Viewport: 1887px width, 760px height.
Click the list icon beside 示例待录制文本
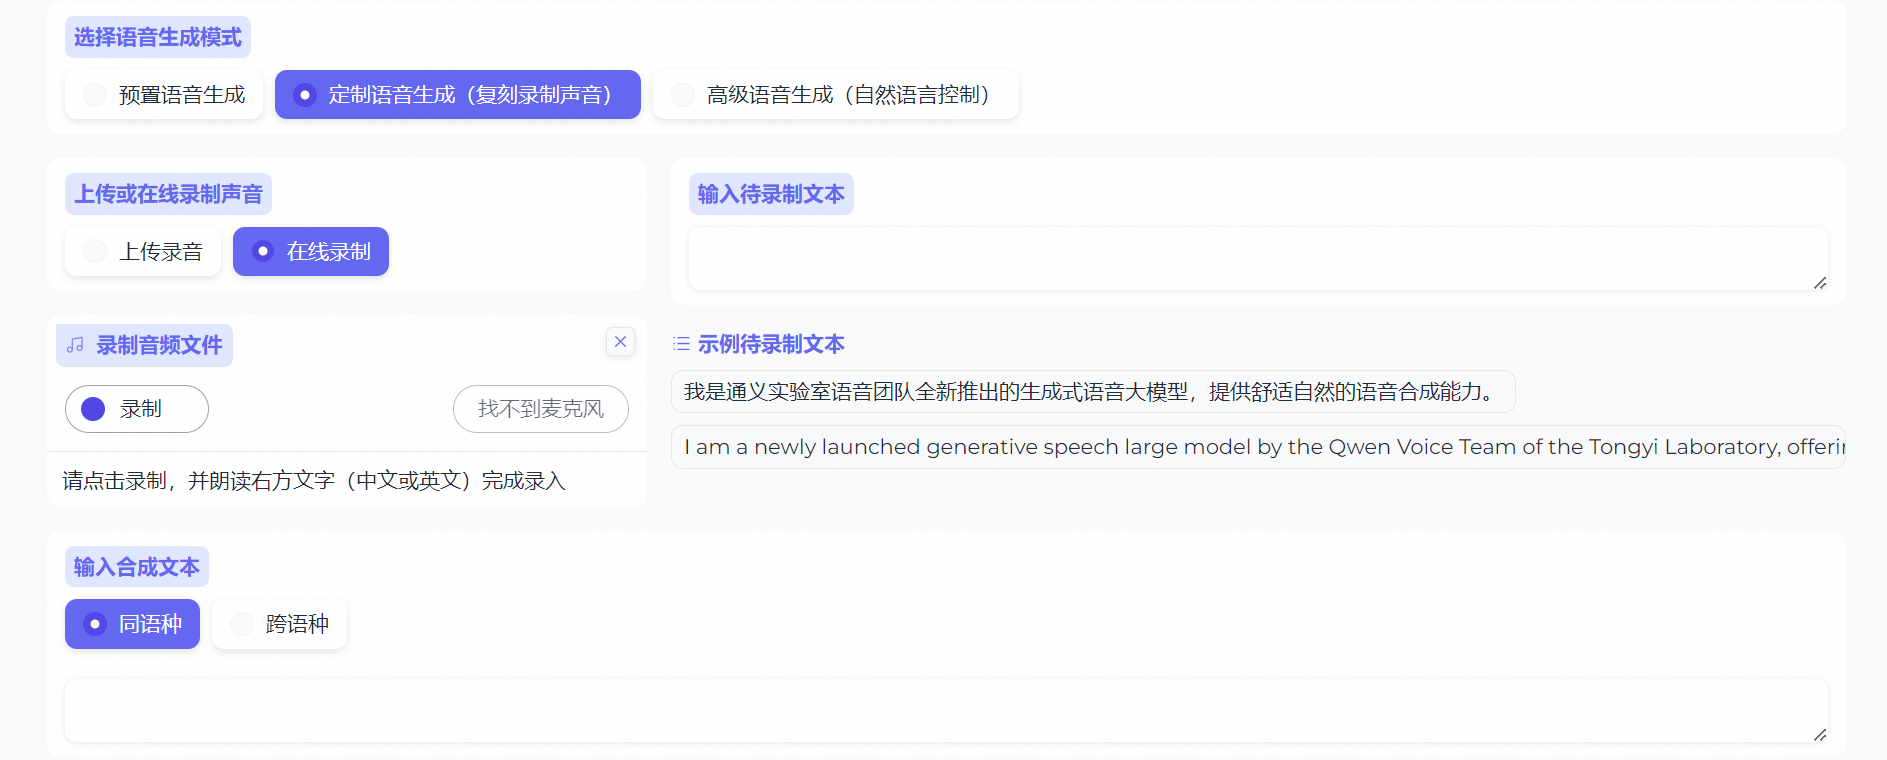pos(682,344)
